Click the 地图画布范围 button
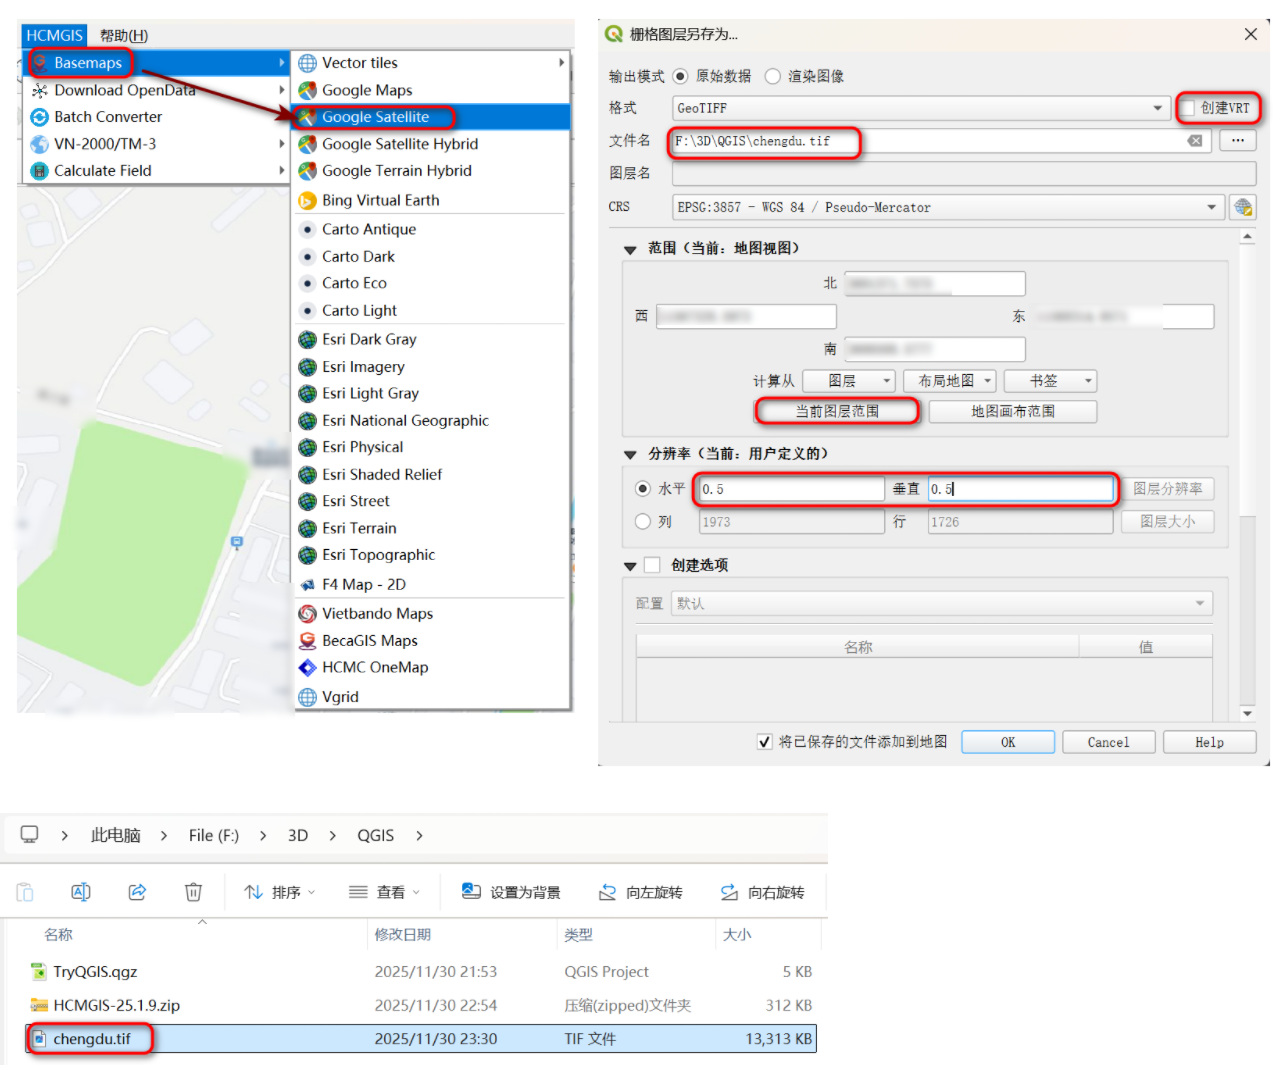 (1013, 411)
